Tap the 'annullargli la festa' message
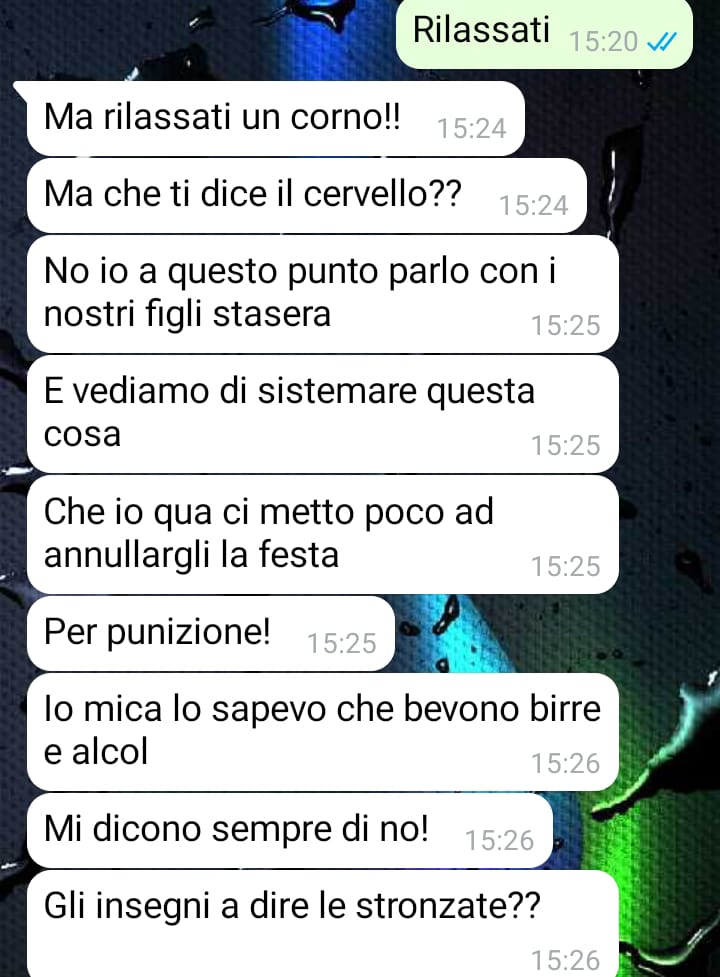 tap(323, 535)
